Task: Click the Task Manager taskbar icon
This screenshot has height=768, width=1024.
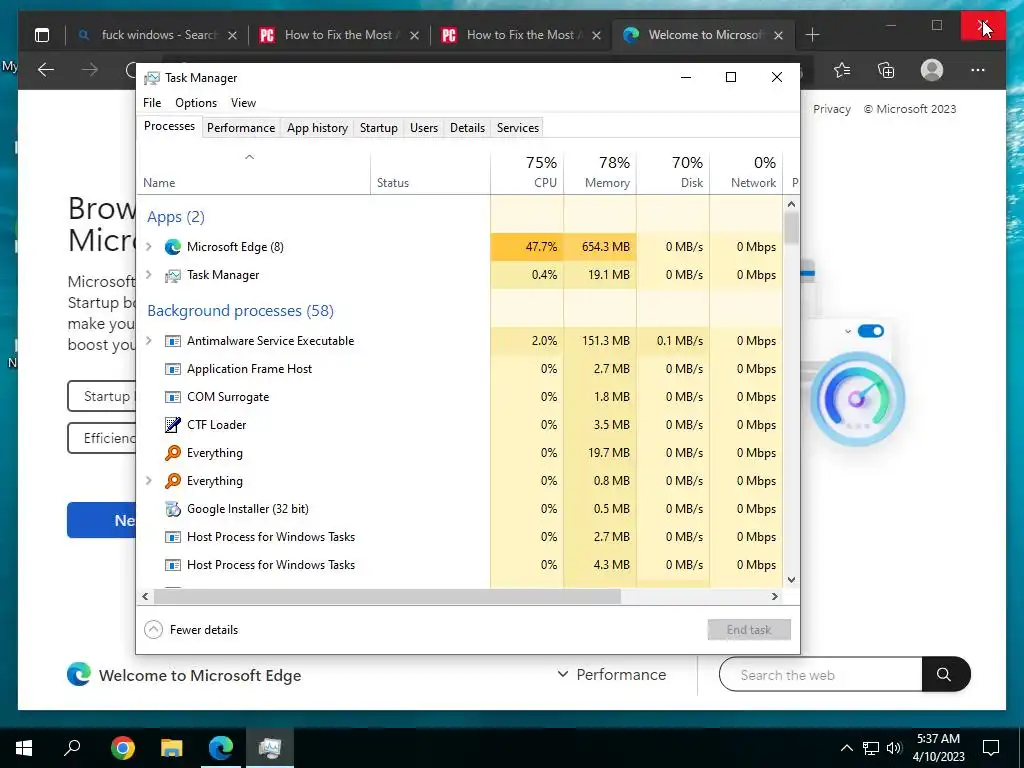Action: coord(270,748)
